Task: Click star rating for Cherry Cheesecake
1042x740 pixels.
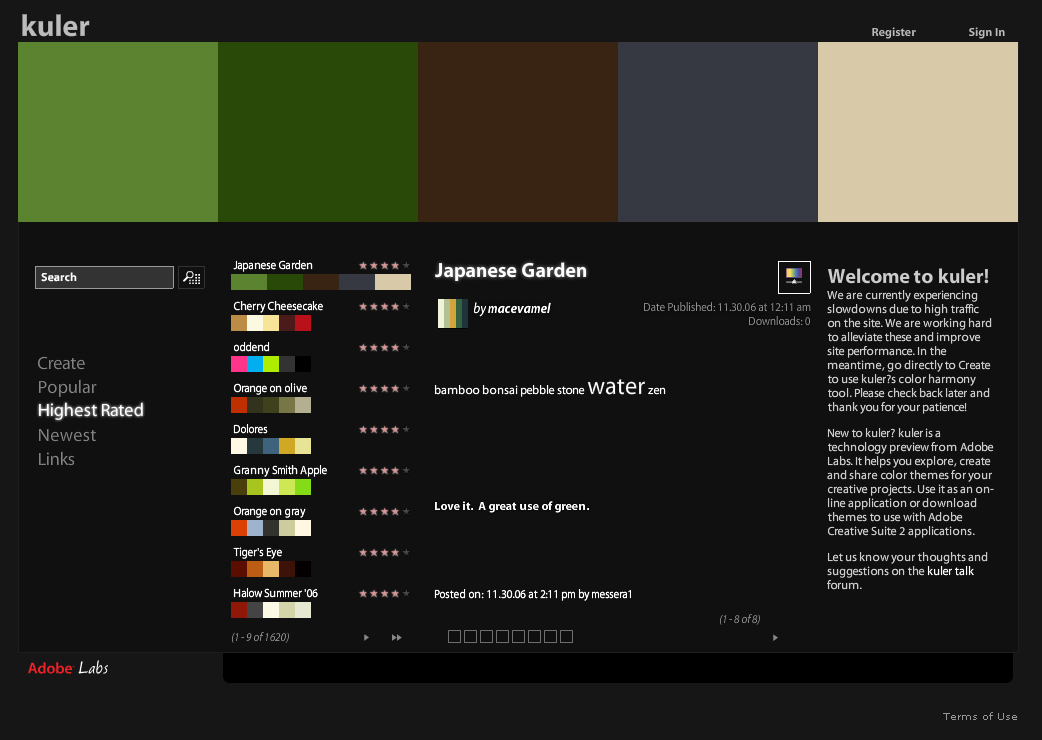Action: point(384,307)
